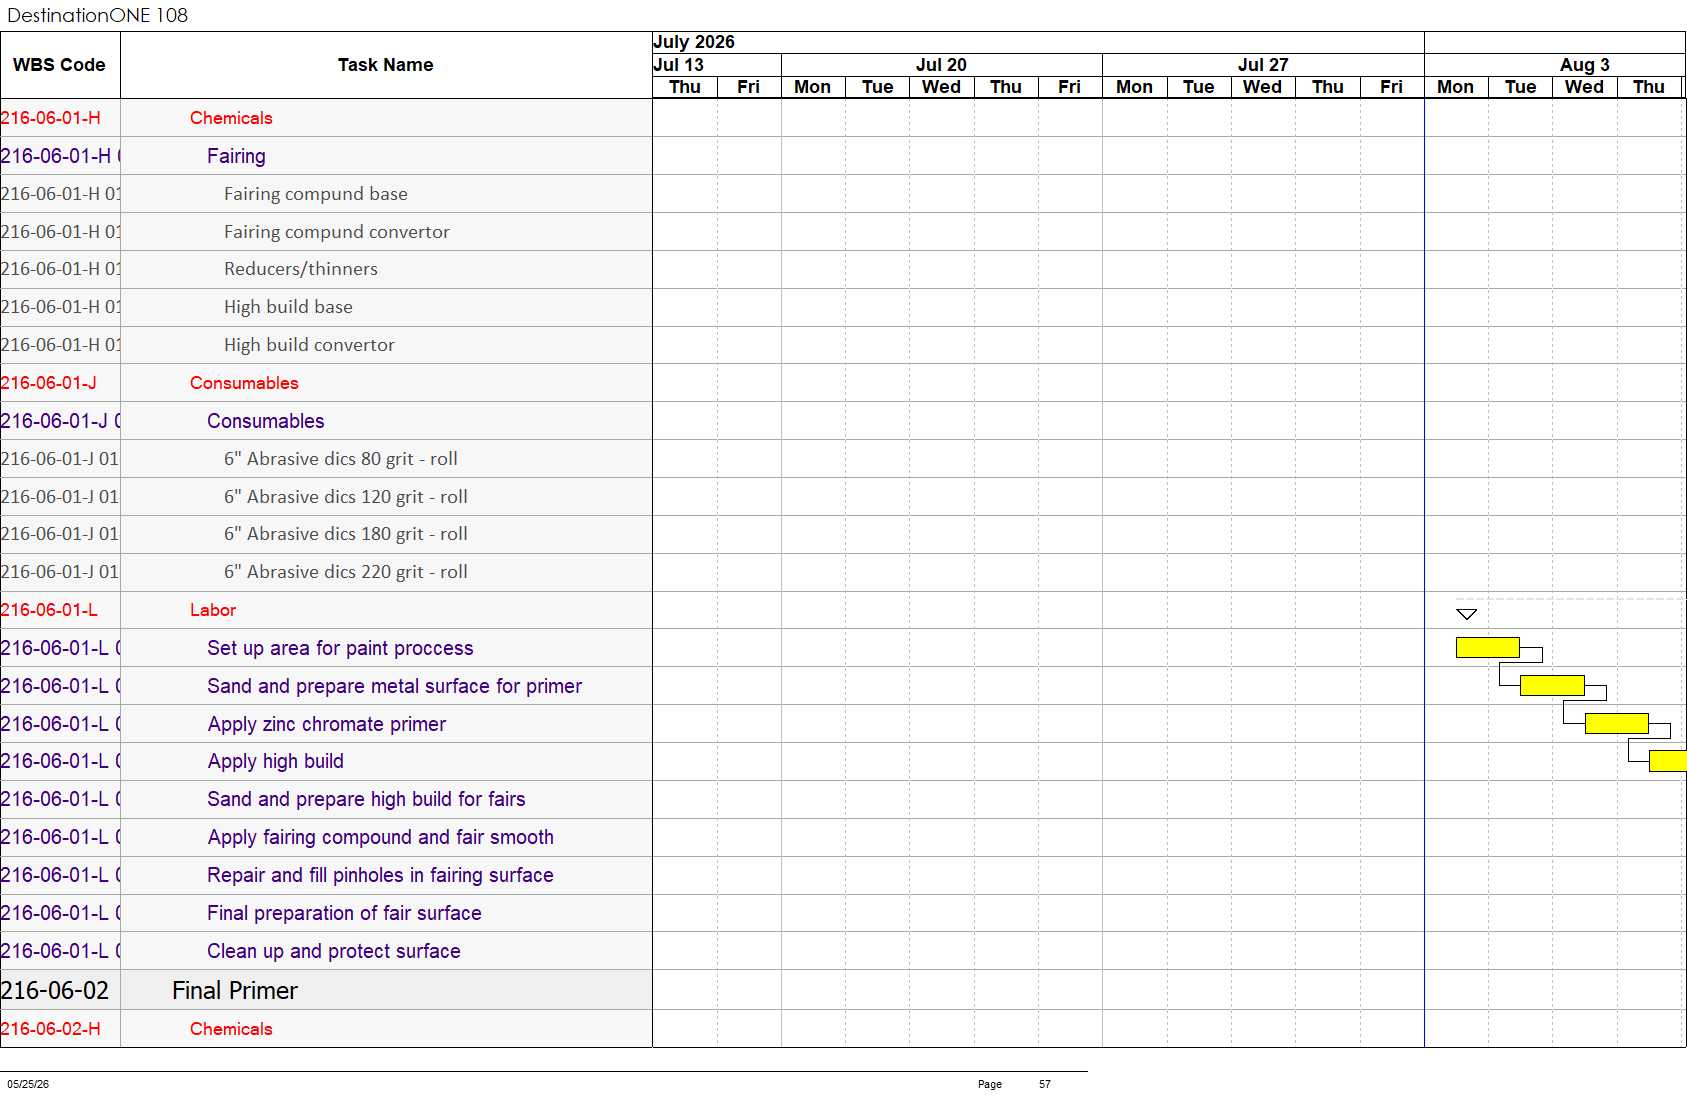1687x1097 pixels.
Task: Click the WBS Code column header
Action: tap(59, 65)
